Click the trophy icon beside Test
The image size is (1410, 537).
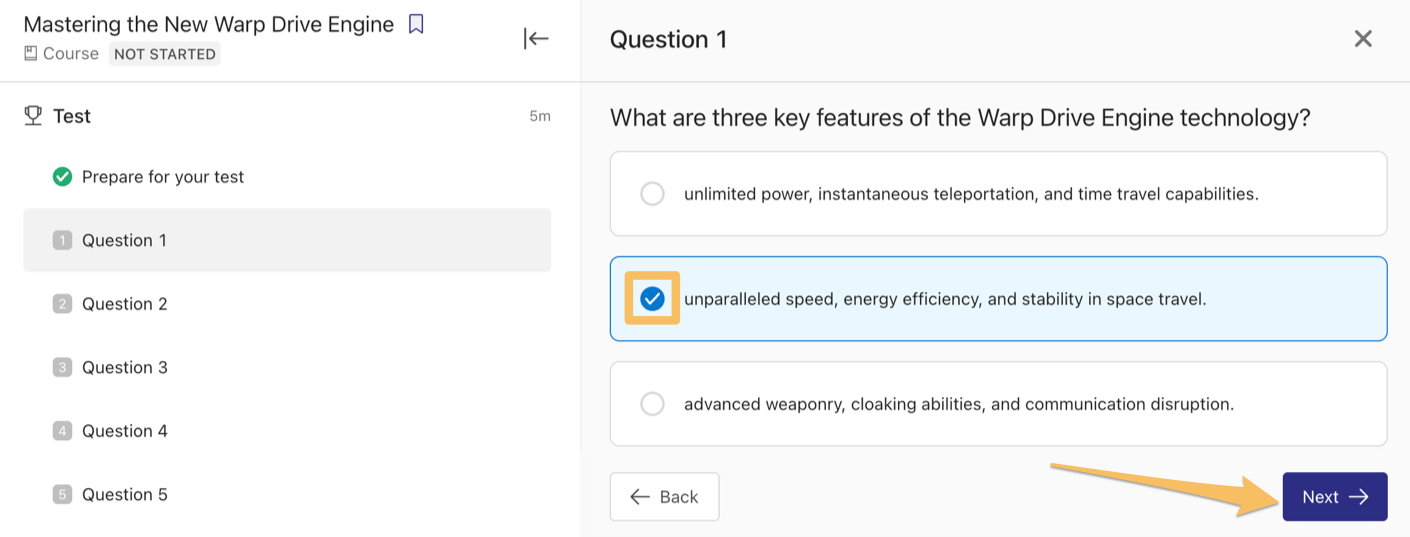coord(33,116)
